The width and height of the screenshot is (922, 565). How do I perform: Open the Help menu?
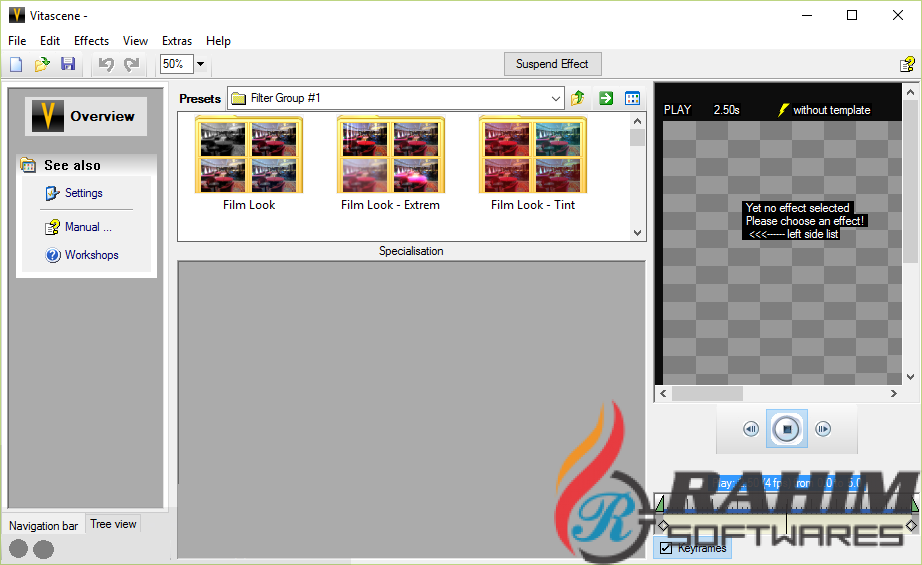tap(218, 41)
